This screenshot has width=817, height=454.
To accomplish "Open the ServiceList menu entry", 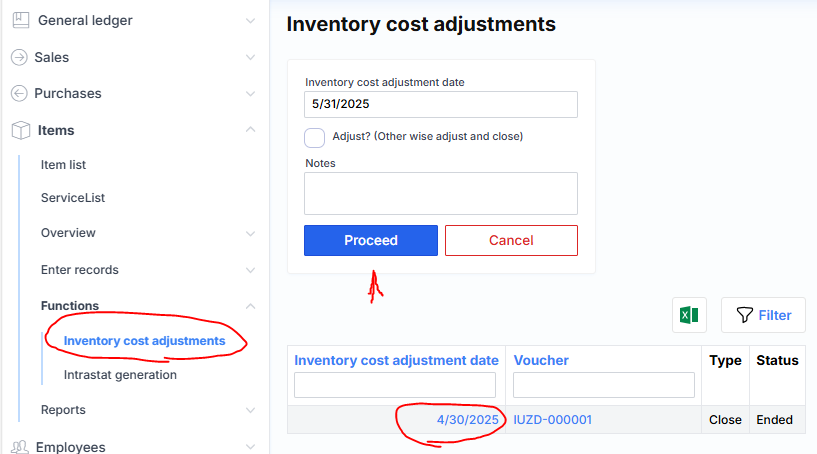I will [x=73, y=198].
